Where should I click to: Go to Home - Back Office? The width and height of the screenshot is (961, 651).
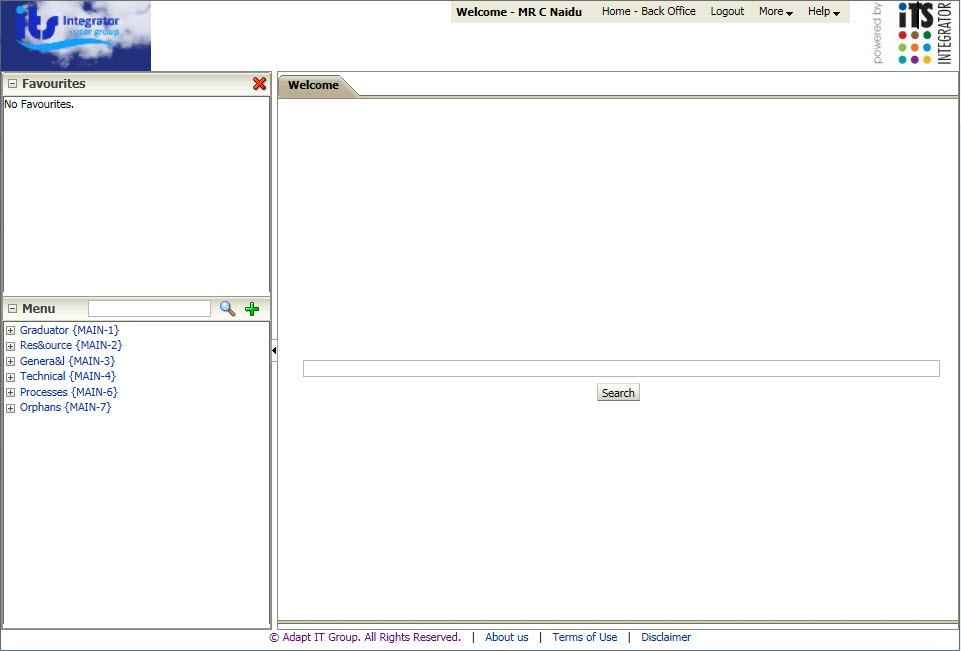click(x=648, y=12)
